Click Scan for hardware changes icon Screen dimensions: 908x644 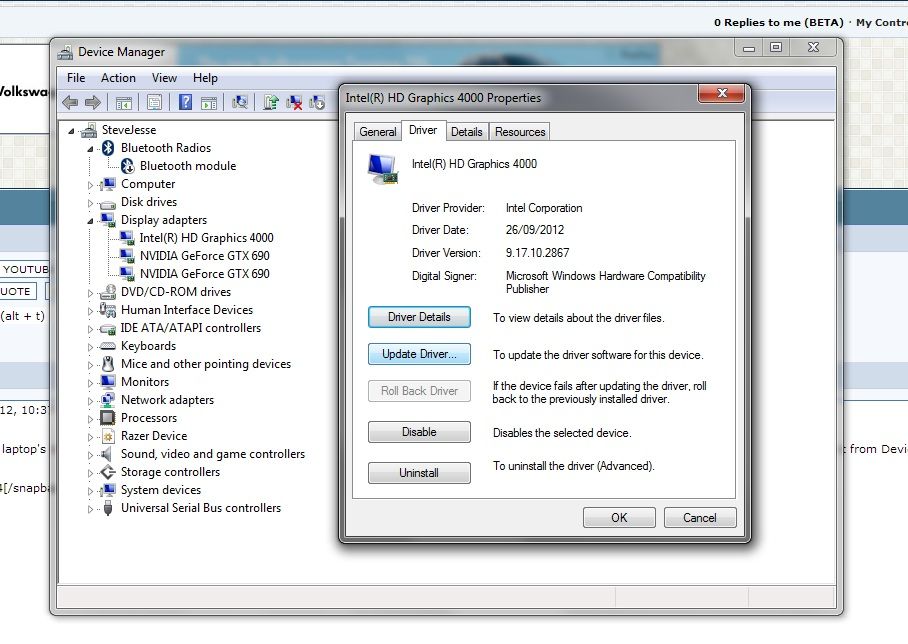point(240,102)
